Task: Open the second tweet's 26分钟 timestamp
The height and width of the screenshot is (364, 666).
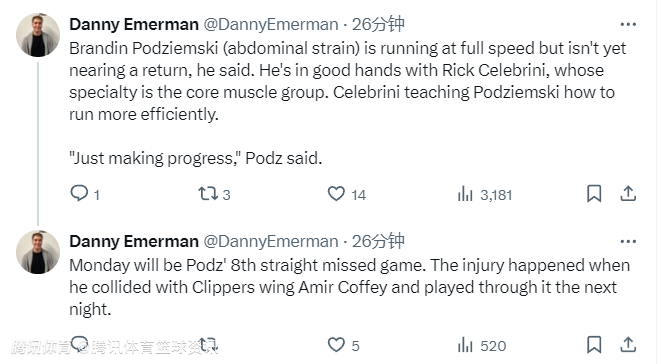Action: (x=378, y=241)
